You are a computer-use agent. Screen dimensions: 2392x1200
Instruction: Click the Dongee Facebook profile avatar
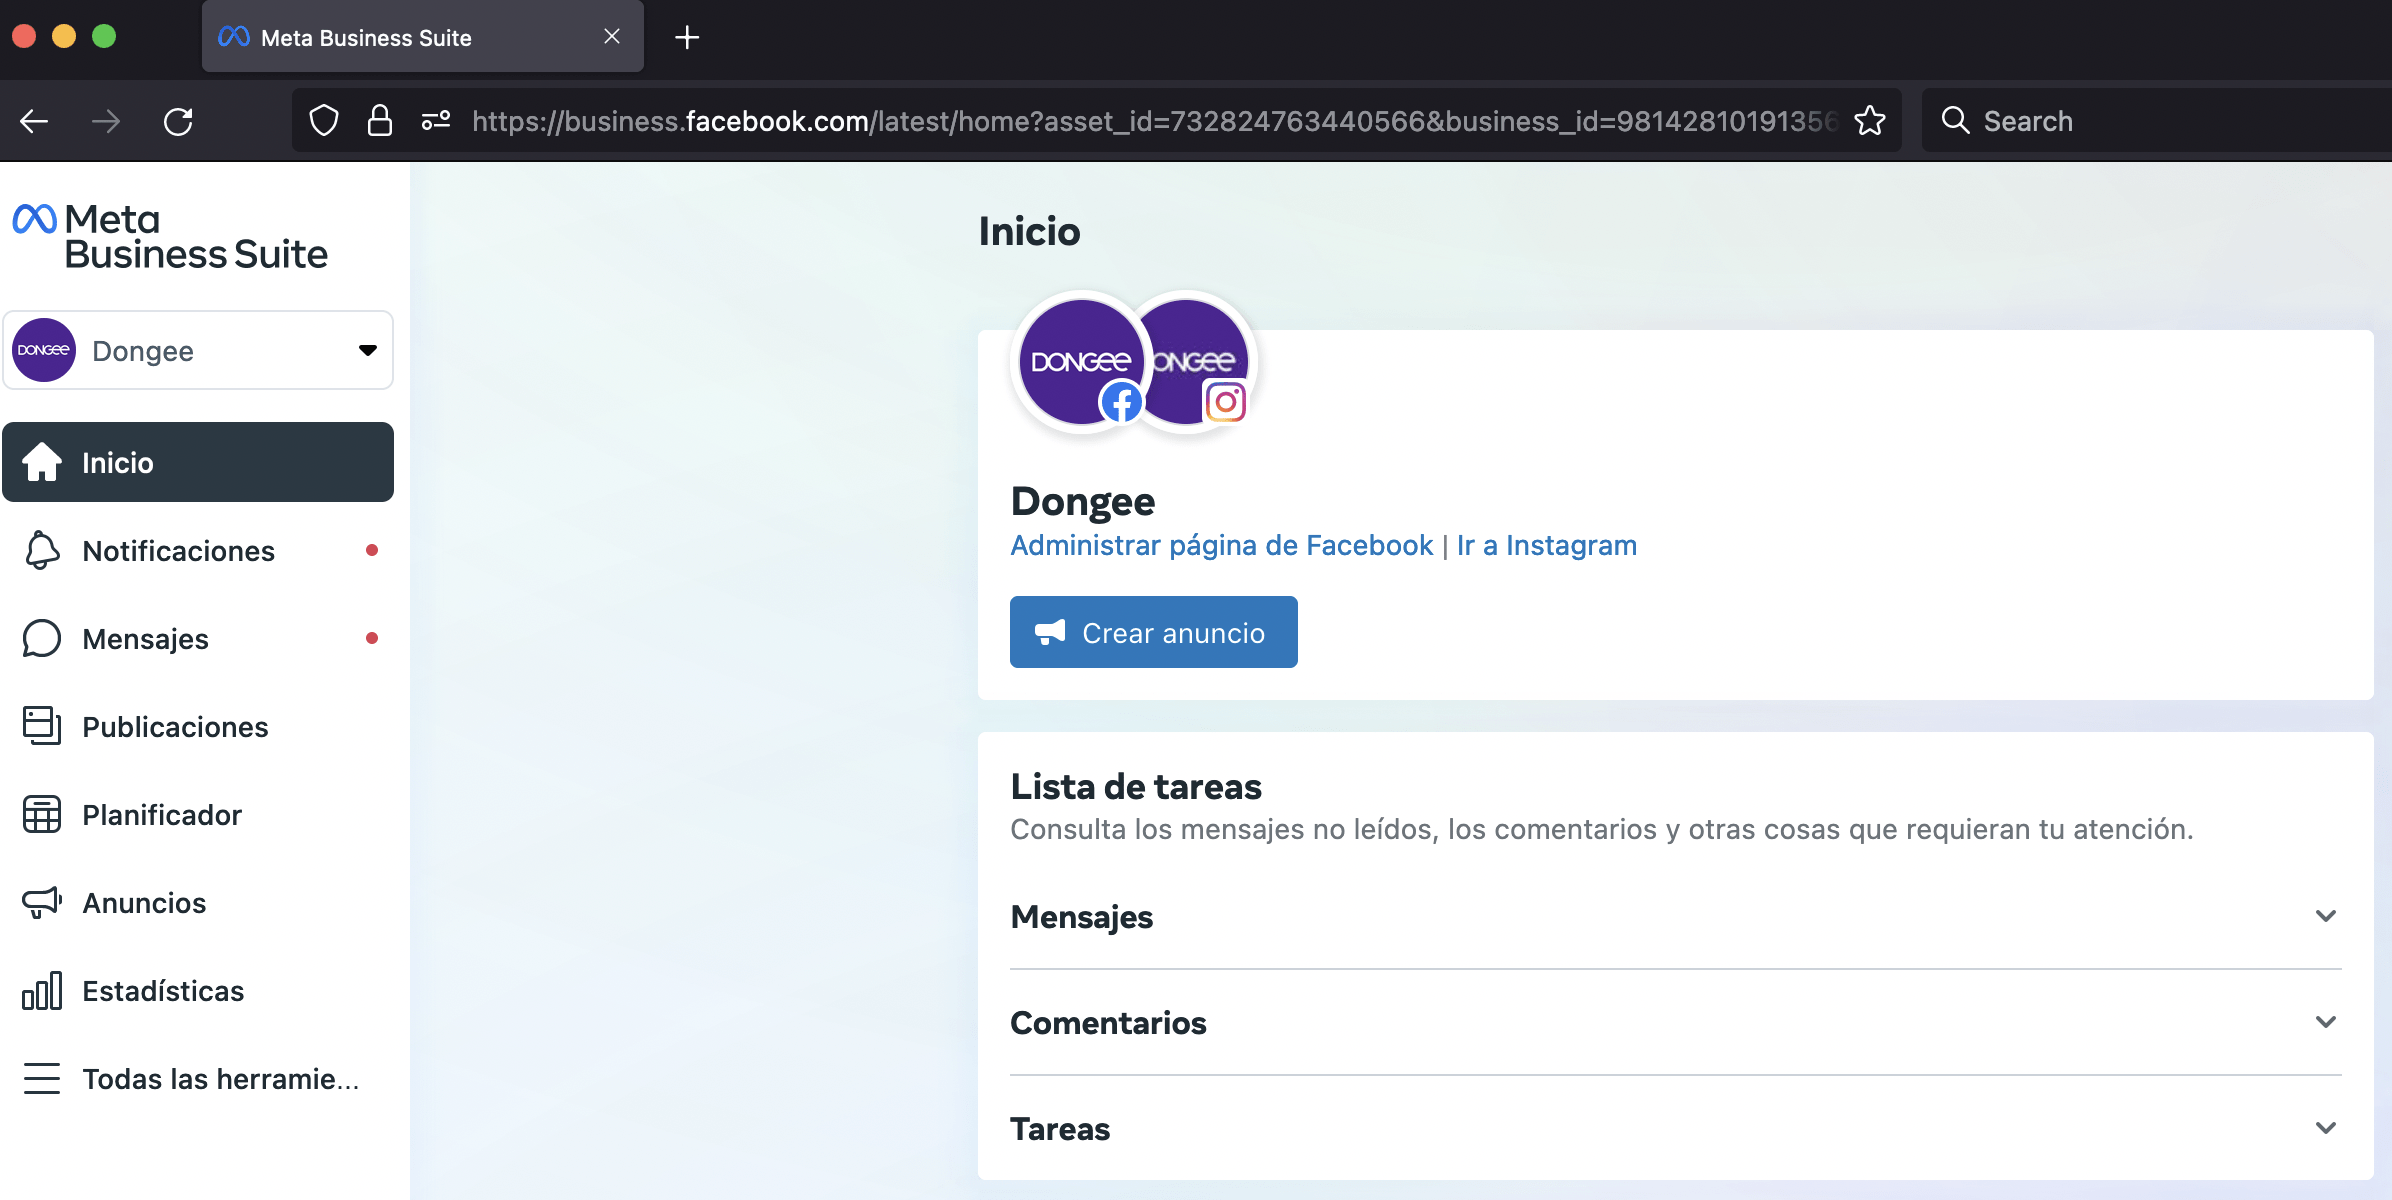[x=1080, y=361]
